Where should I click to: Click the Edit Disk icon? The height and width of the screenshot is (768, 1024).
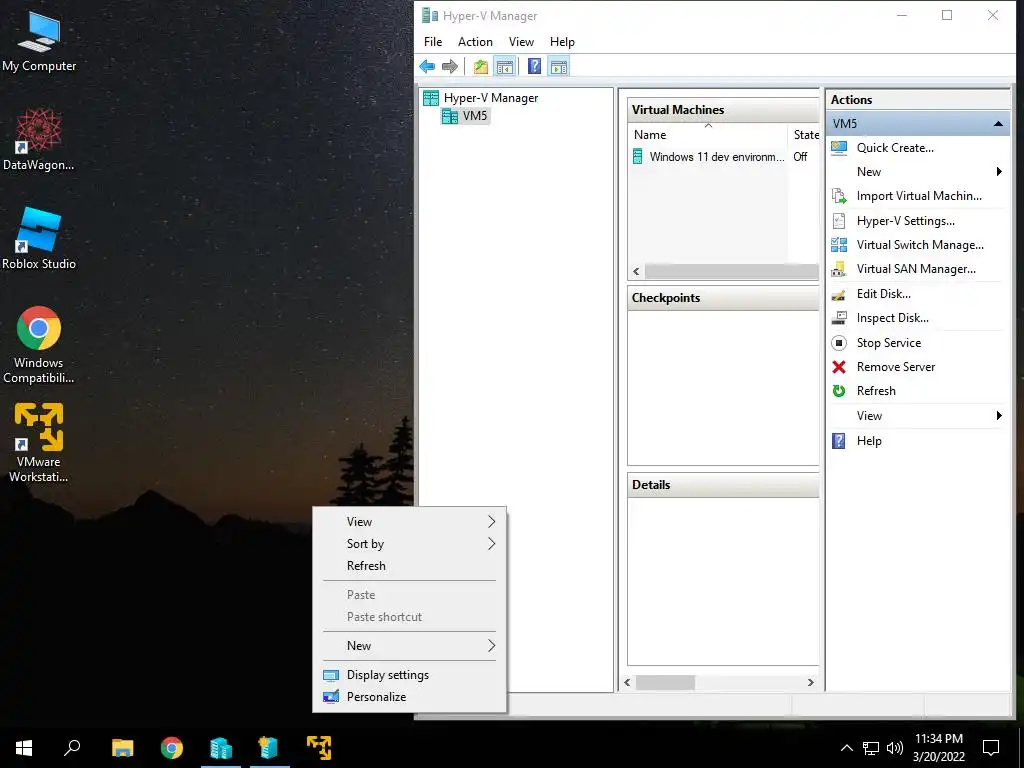click(839, 294)
